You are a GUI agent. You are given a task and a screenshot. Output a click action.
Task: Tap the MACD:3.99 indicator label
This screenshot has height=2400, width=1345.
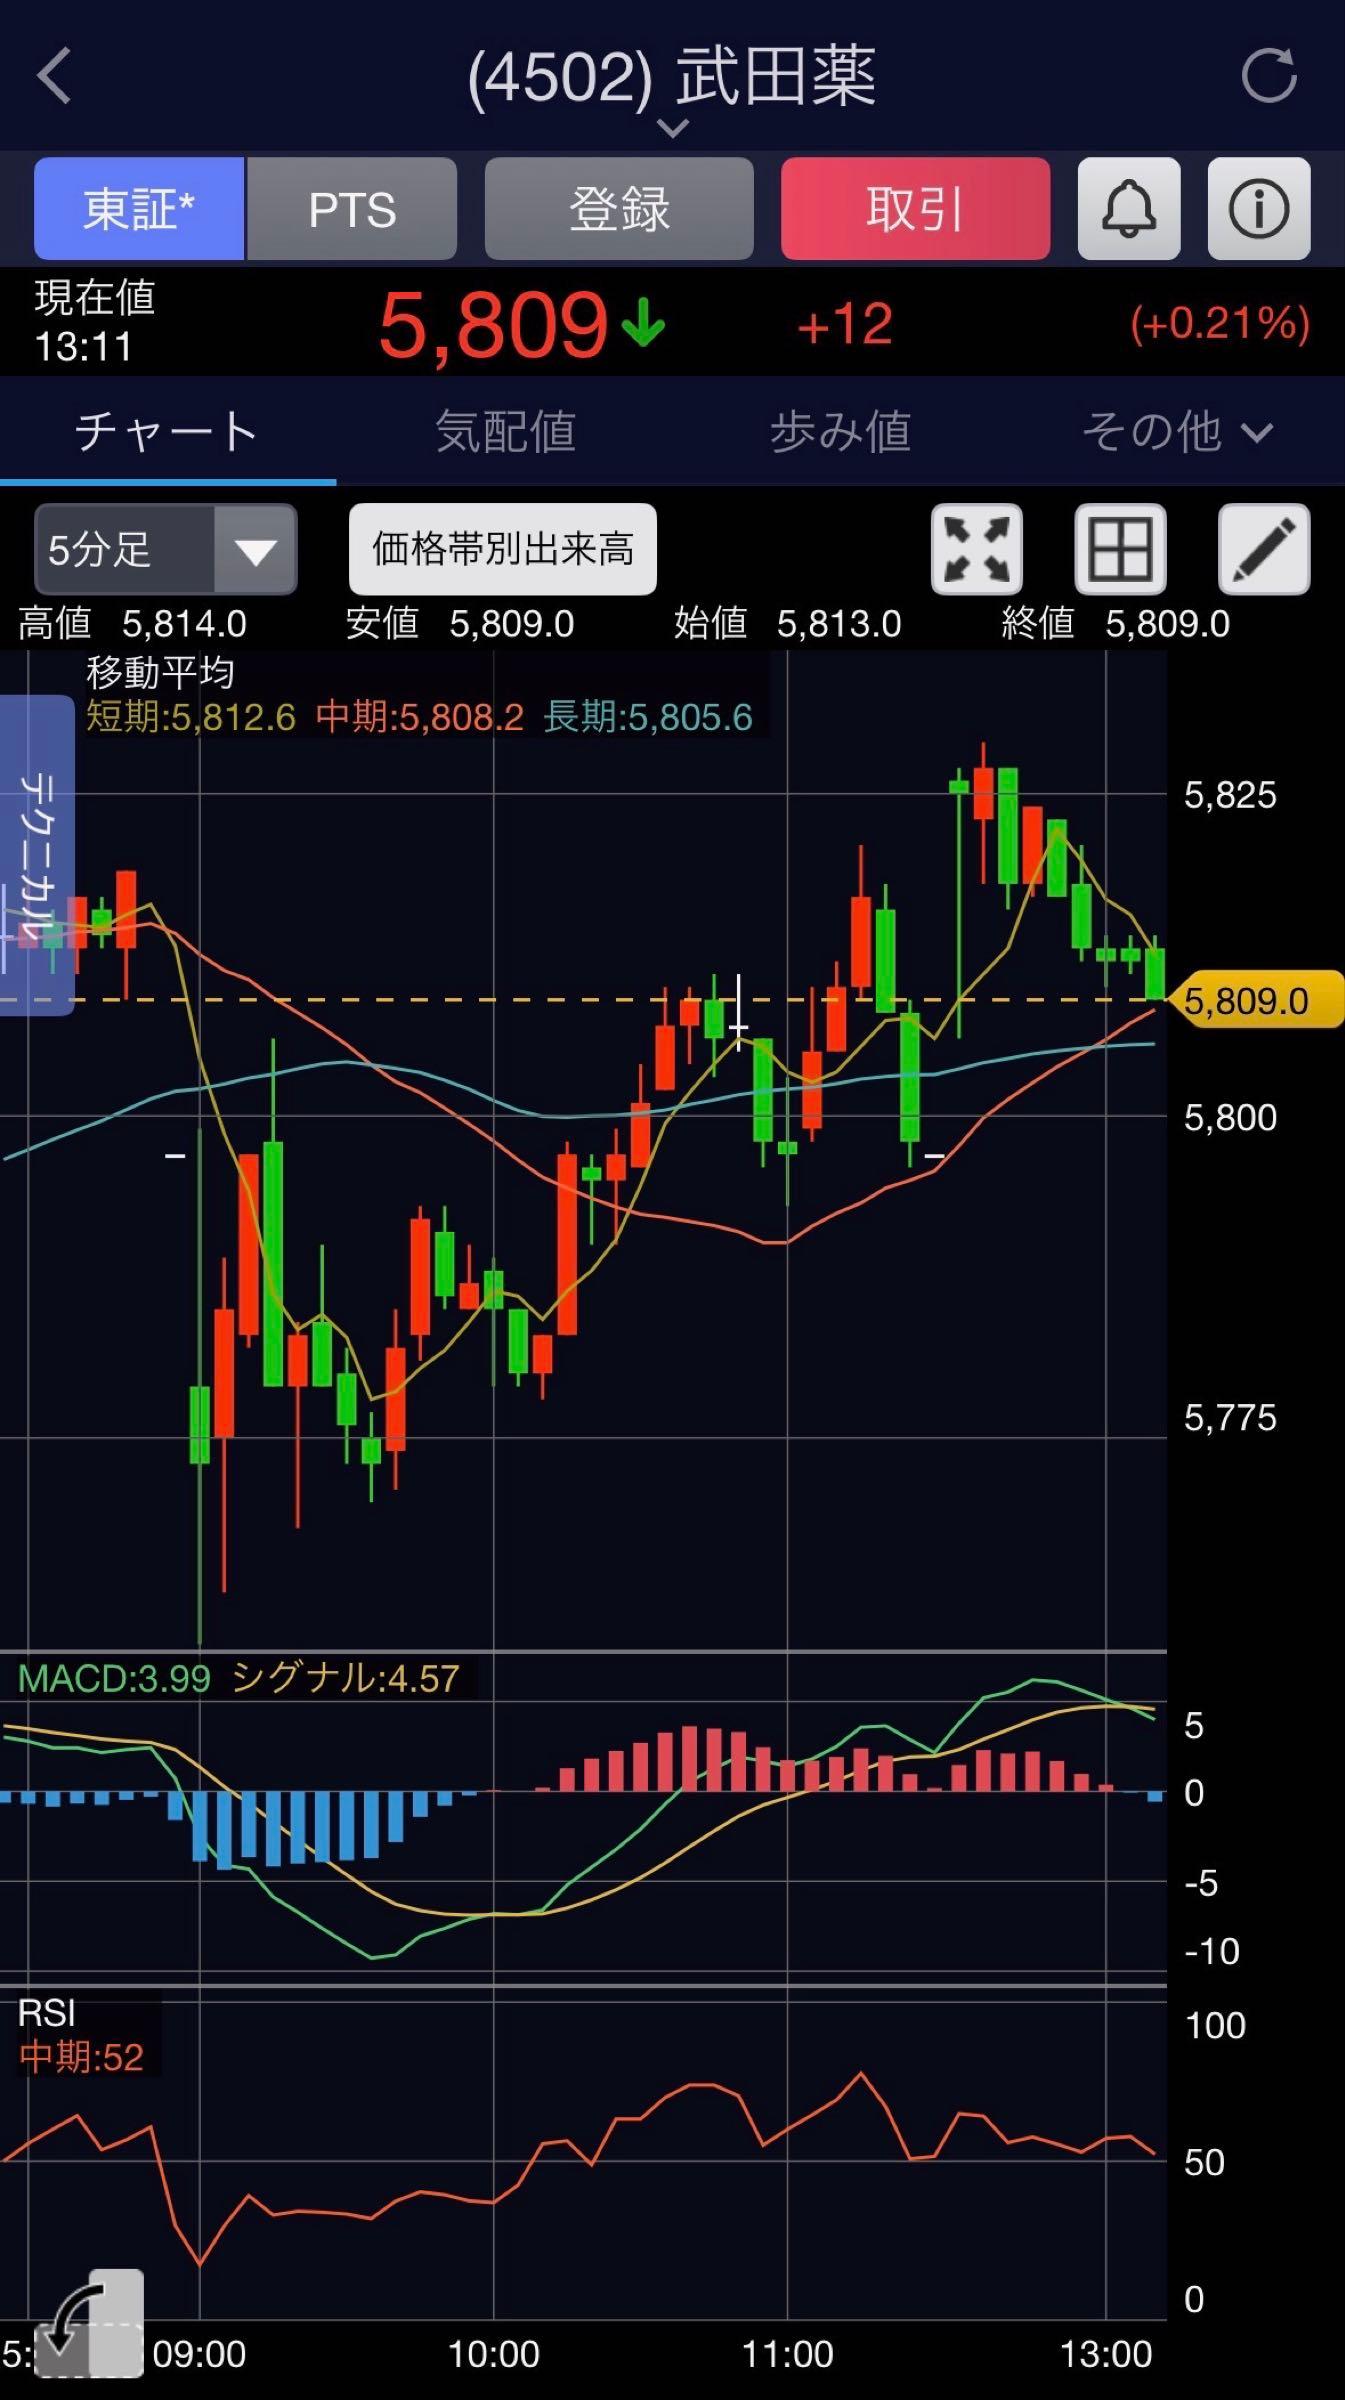click(114, 1678)
